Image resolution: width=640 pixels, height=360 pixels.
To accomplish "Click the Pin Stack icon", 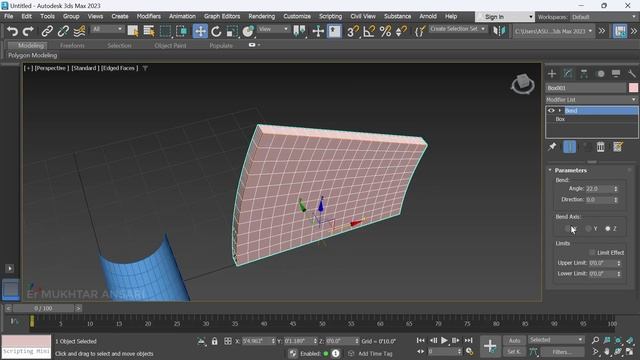I will point(552,147).
